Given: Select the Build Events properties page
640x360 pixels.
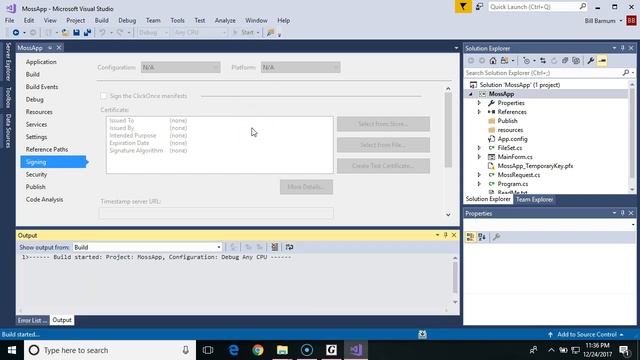Looking at the screenshot, I should point(42,87).
